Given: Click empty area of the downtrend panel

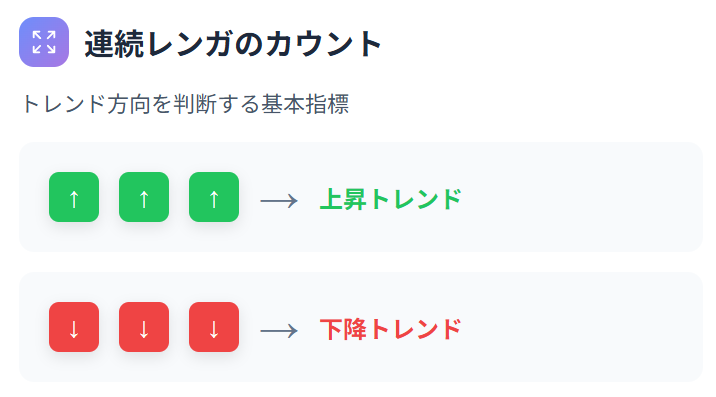Looking at the screenshot, I should [580, 327].
